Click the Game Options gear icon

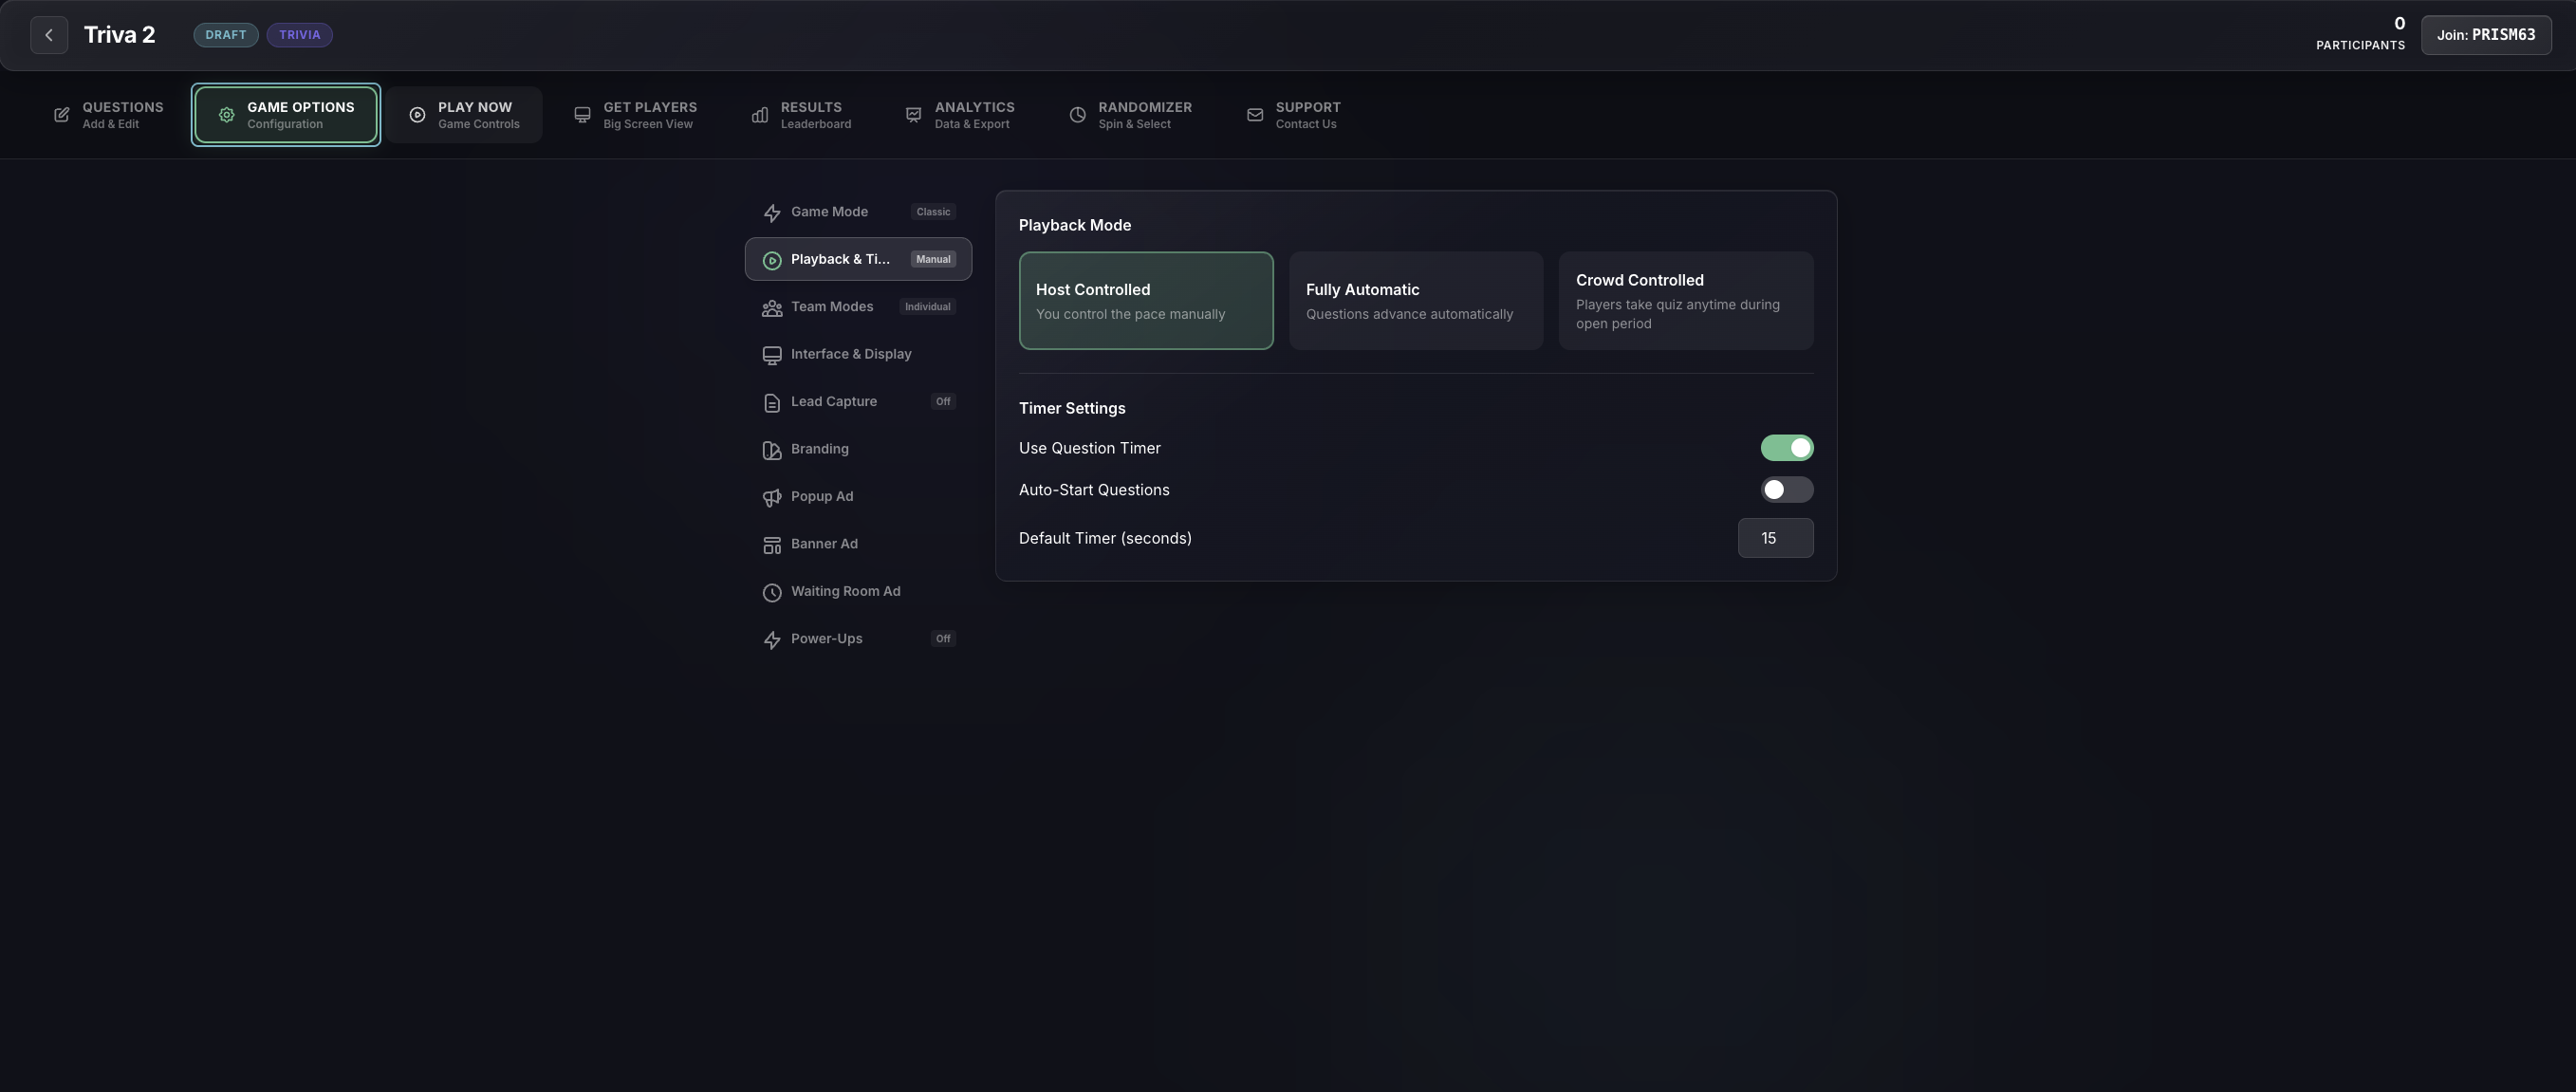click(227, 115)
